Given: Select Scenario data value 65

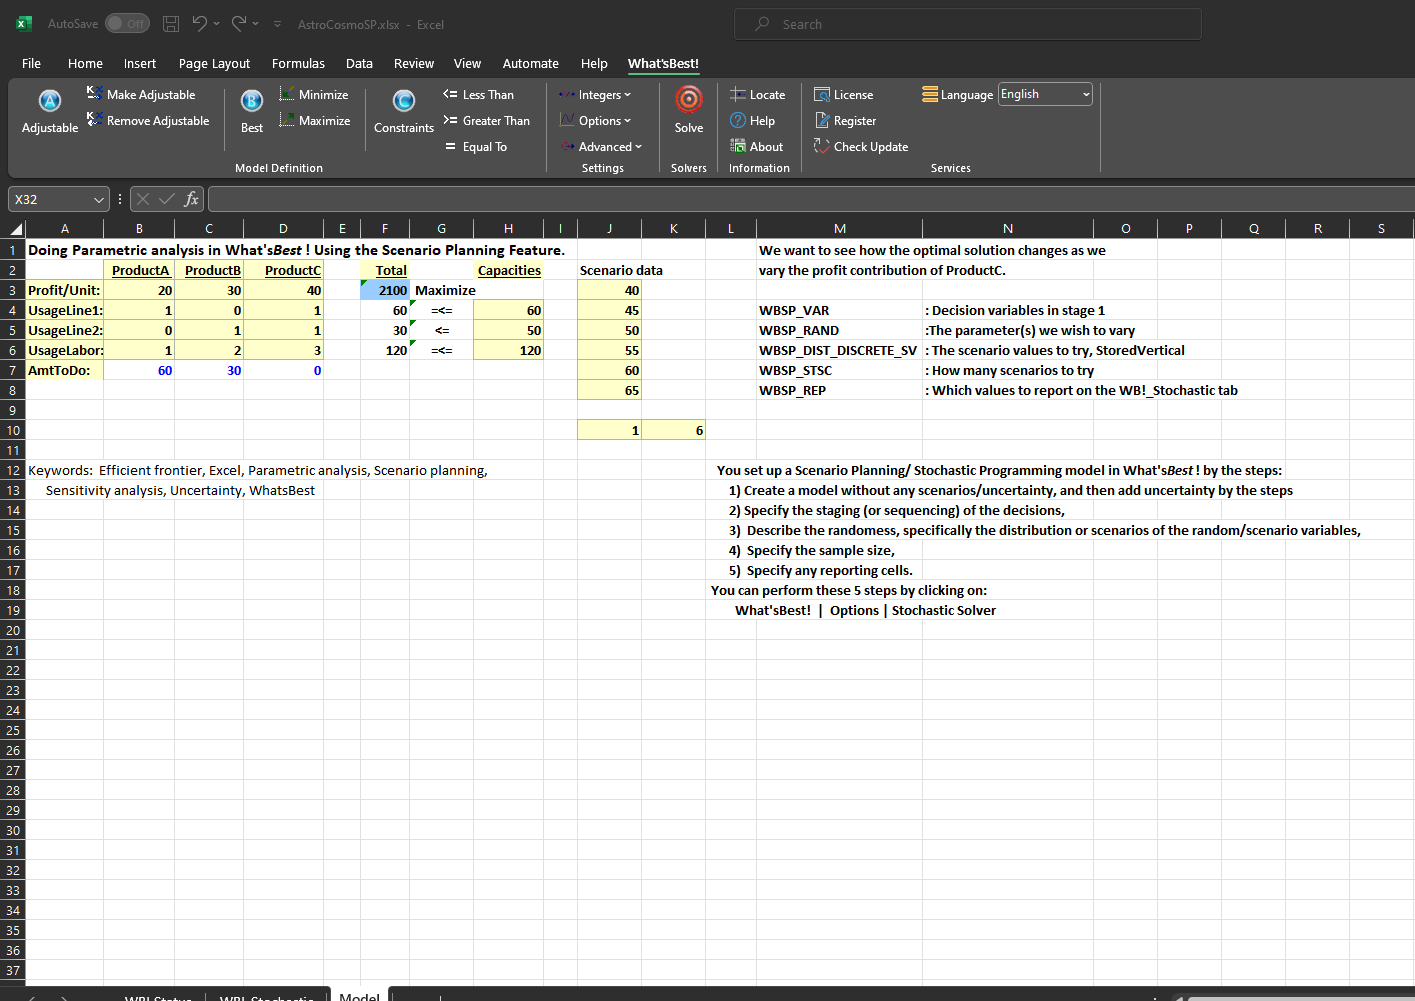Looking at the screenshot, I should (610, 390).
